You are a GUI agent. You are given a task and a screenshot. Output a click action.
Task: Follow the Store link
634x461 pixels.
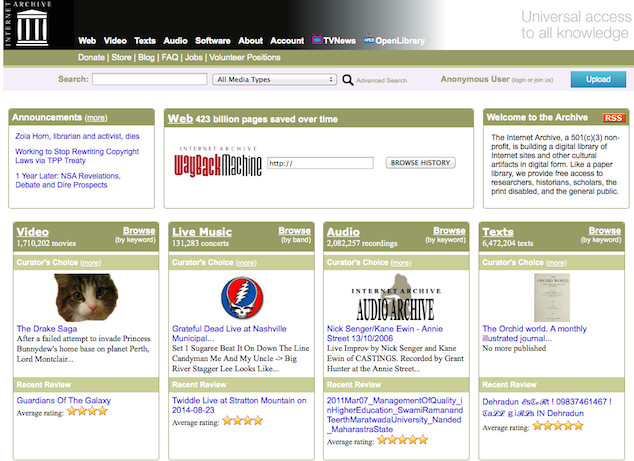coord(121,57)
